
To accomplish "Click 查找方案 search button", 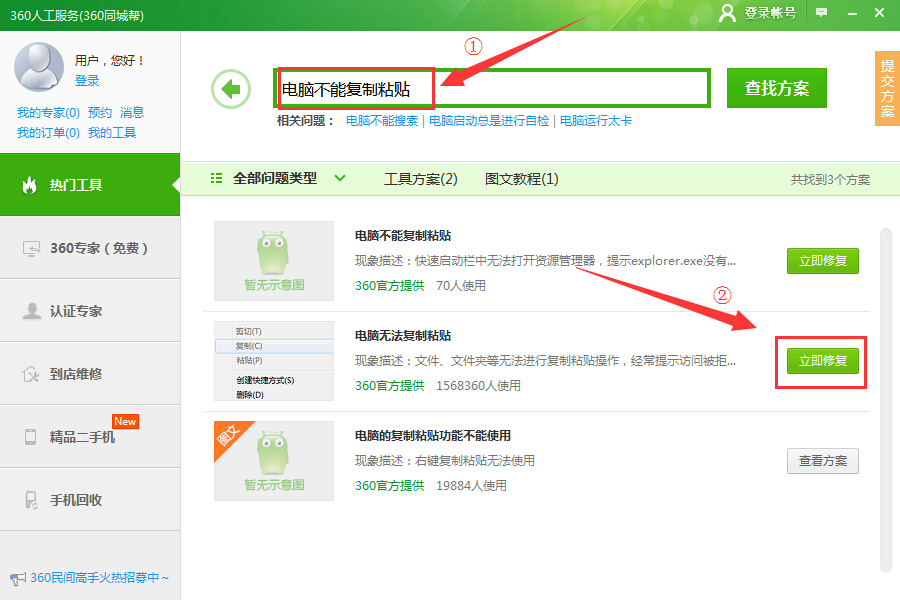I will pyautogui.click(x=777, y=88).
